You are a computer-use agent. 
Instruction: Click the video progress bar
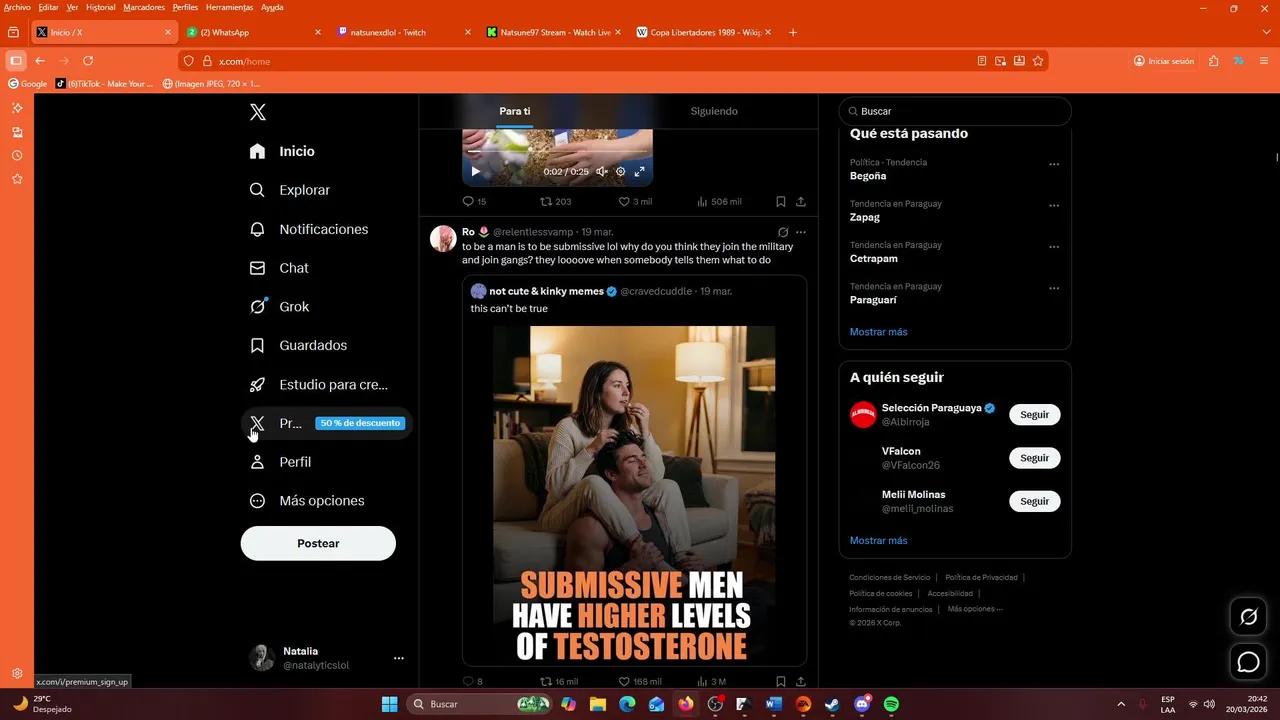tap(557, 153)
